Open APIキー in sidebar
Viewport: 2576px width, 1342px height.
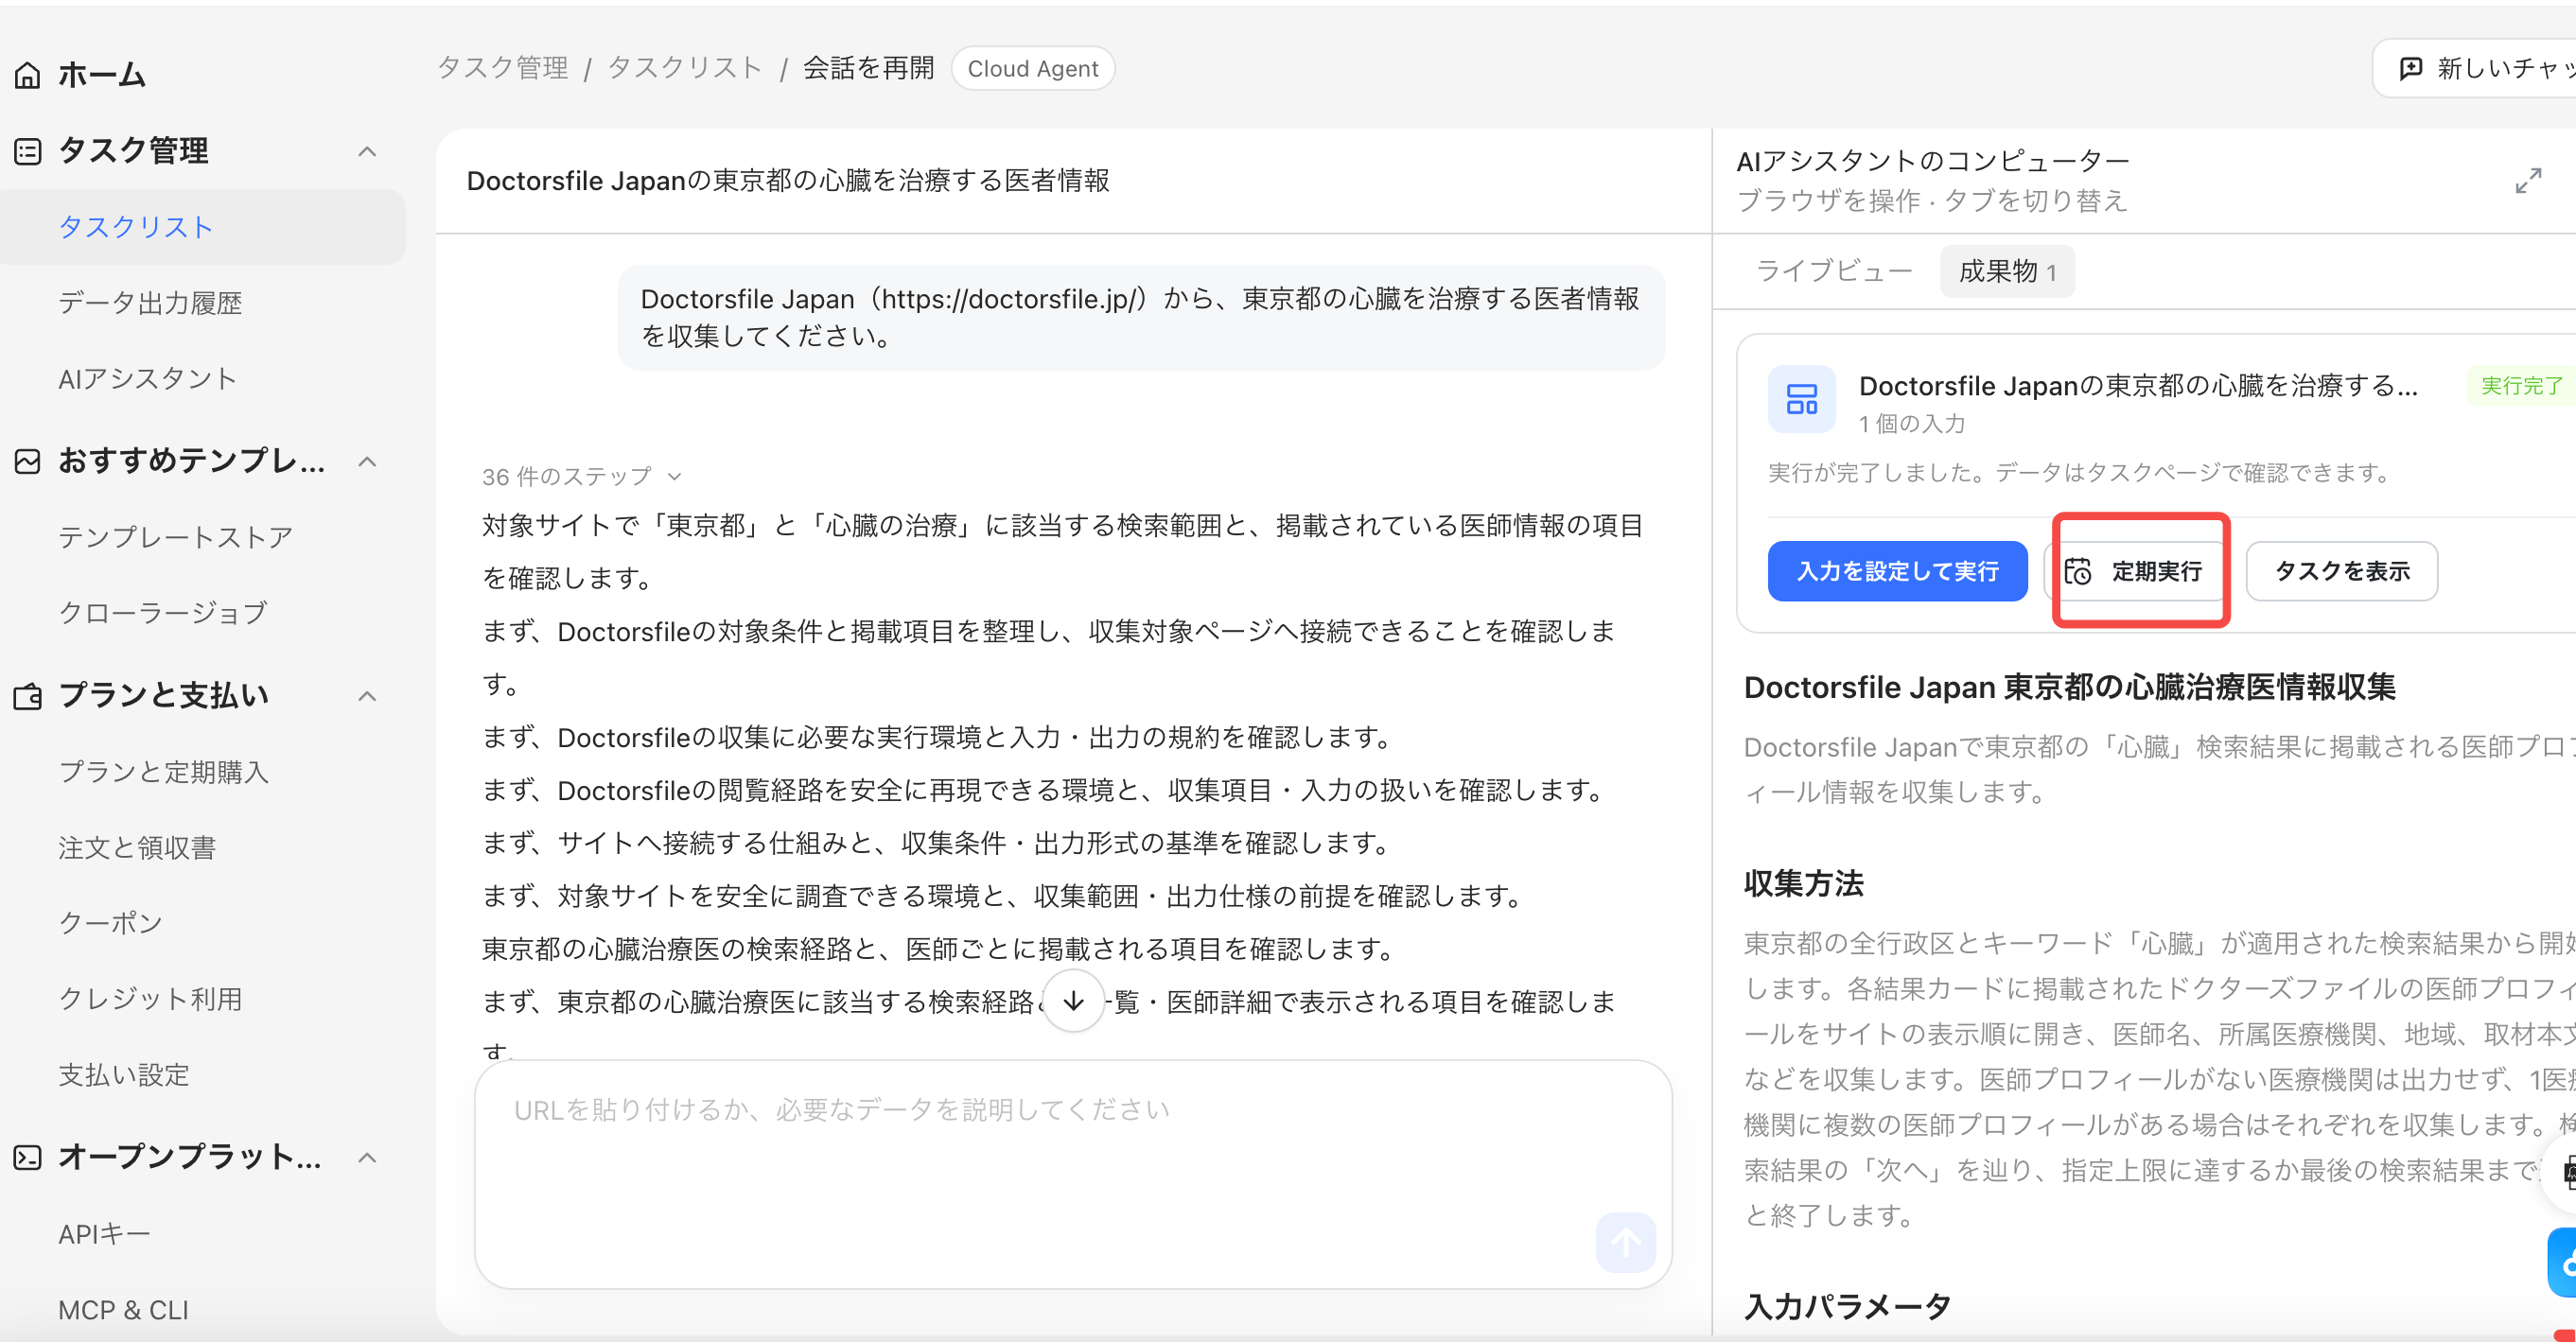(x=104, y=1233)
